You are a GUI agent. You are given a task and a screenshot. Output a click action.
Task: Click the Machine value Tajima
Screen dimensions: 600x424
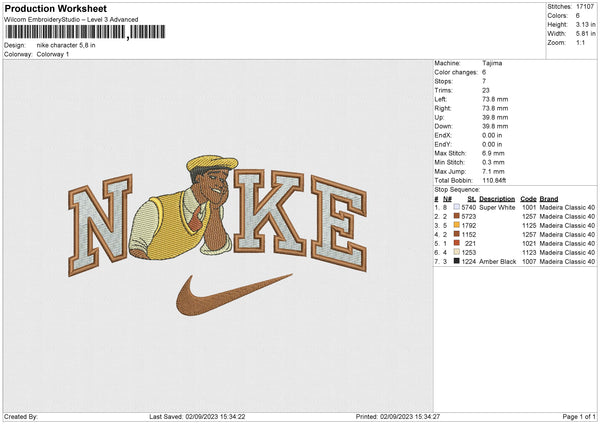click(492, 63)
